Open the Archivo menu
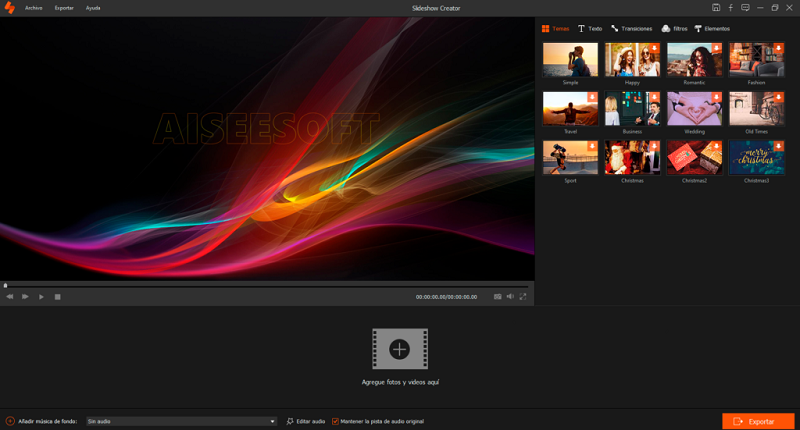 click(x=34, y=8)
